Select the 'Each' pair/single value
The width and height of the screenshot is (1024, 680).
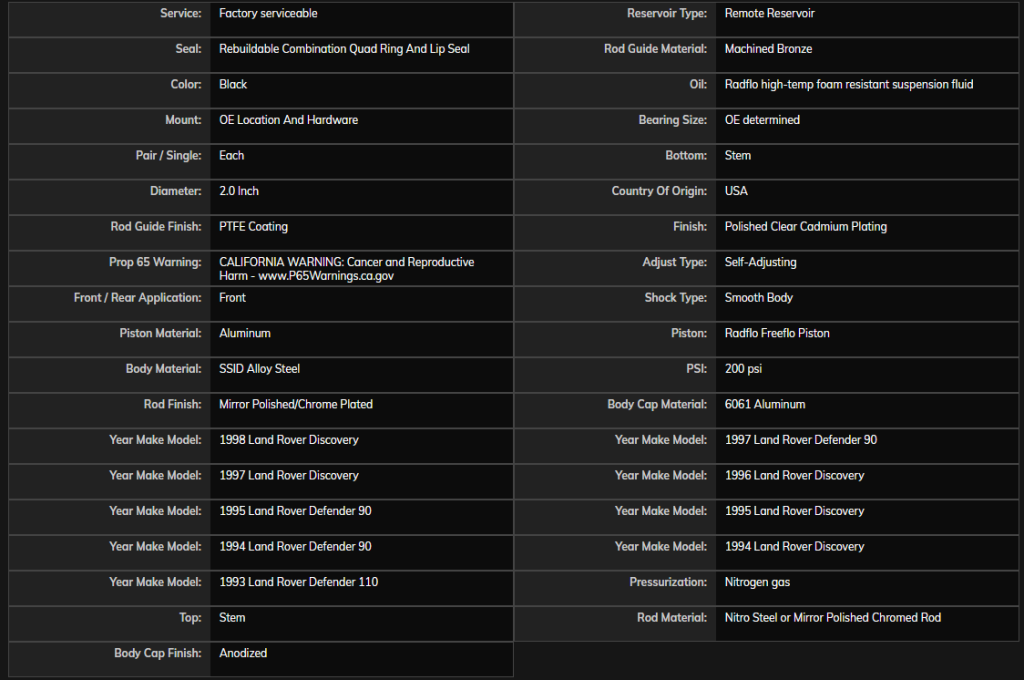tap(231, 155)
